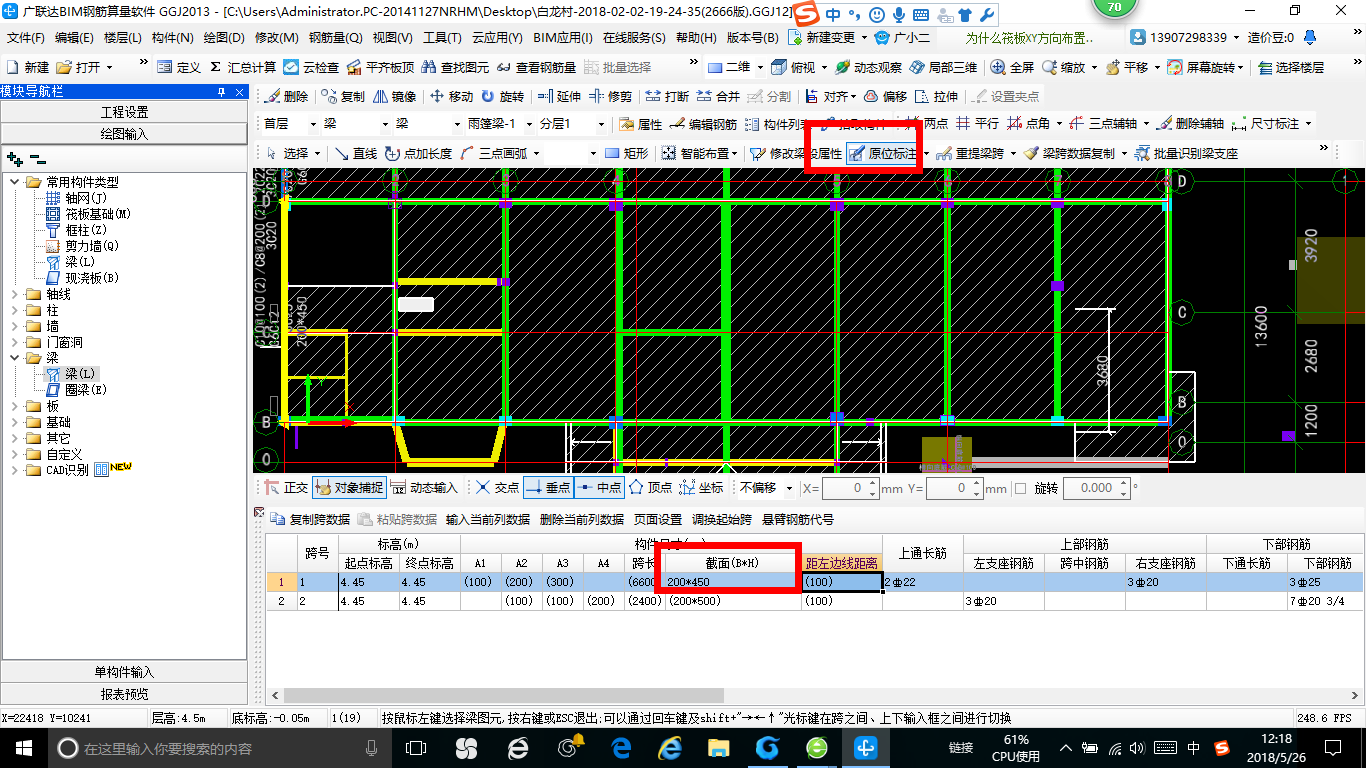Start 动态观察 dynamic orbit view

point(868,67)
